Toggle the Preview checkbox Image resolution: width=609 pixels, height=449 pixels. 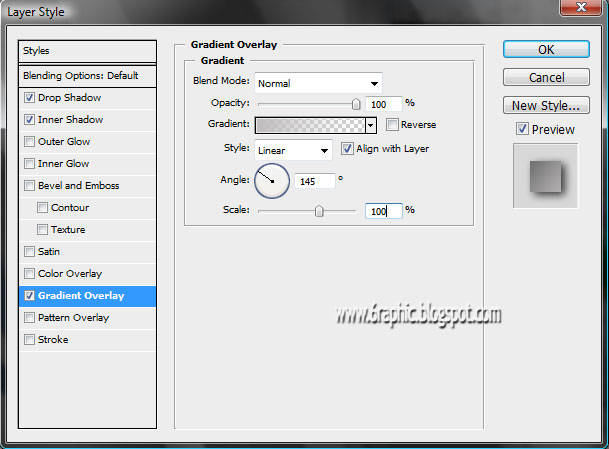coord(522,129)
